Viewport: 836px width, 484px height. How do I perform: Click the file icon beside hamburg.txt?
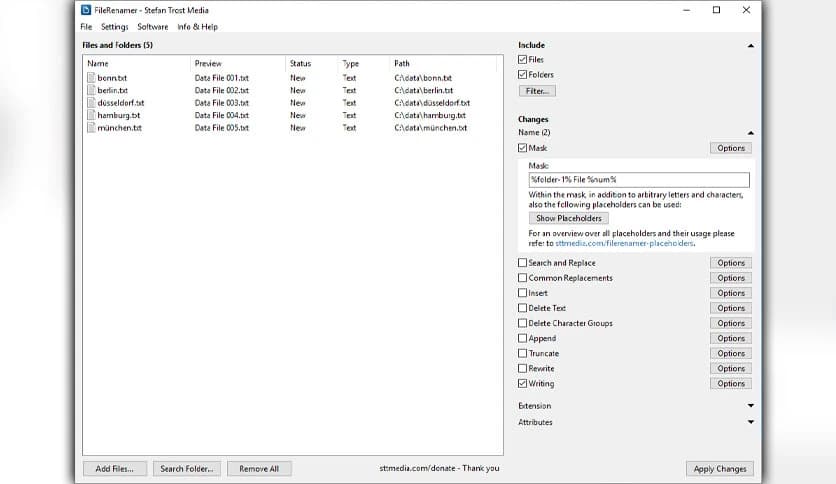coord(91,115)
